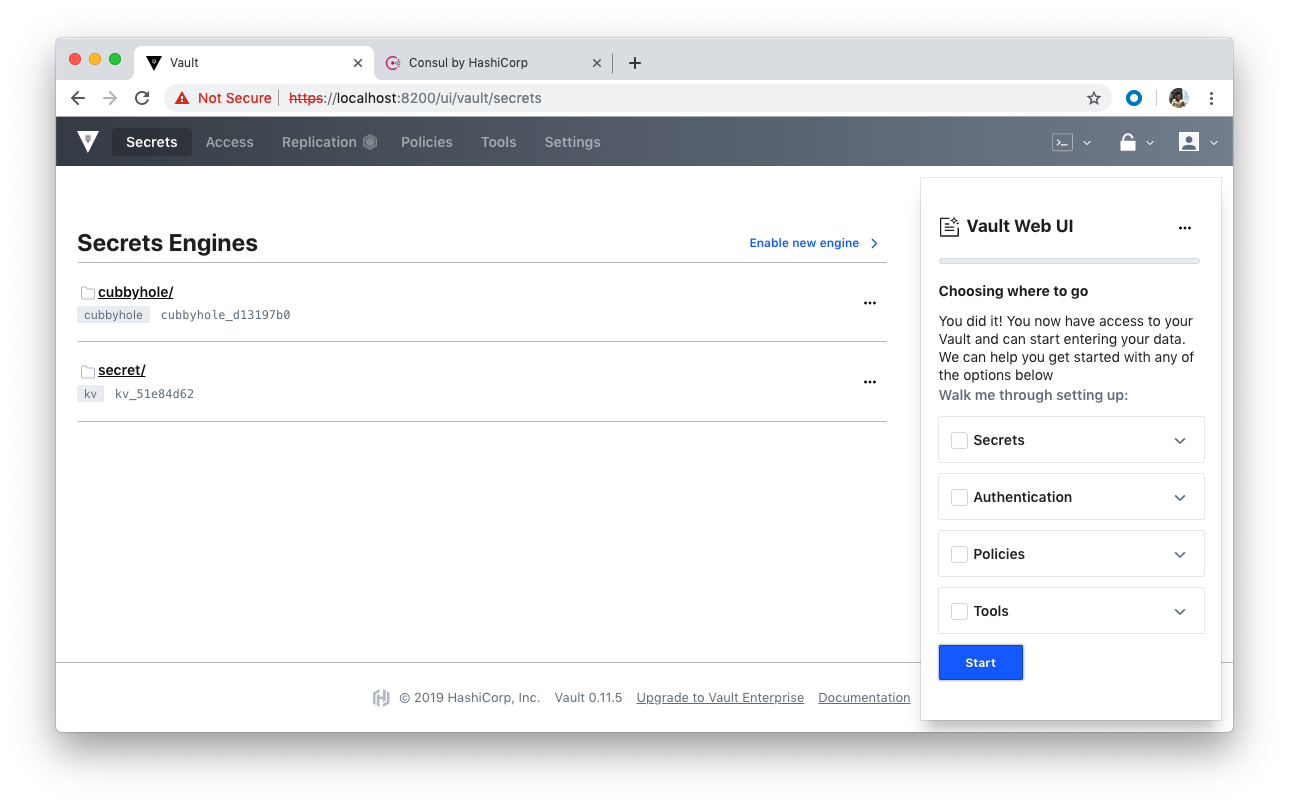Click the Vault Web UI wizard icon
Viewport: 1289px width, 806px height.
(x=949, y=227)
